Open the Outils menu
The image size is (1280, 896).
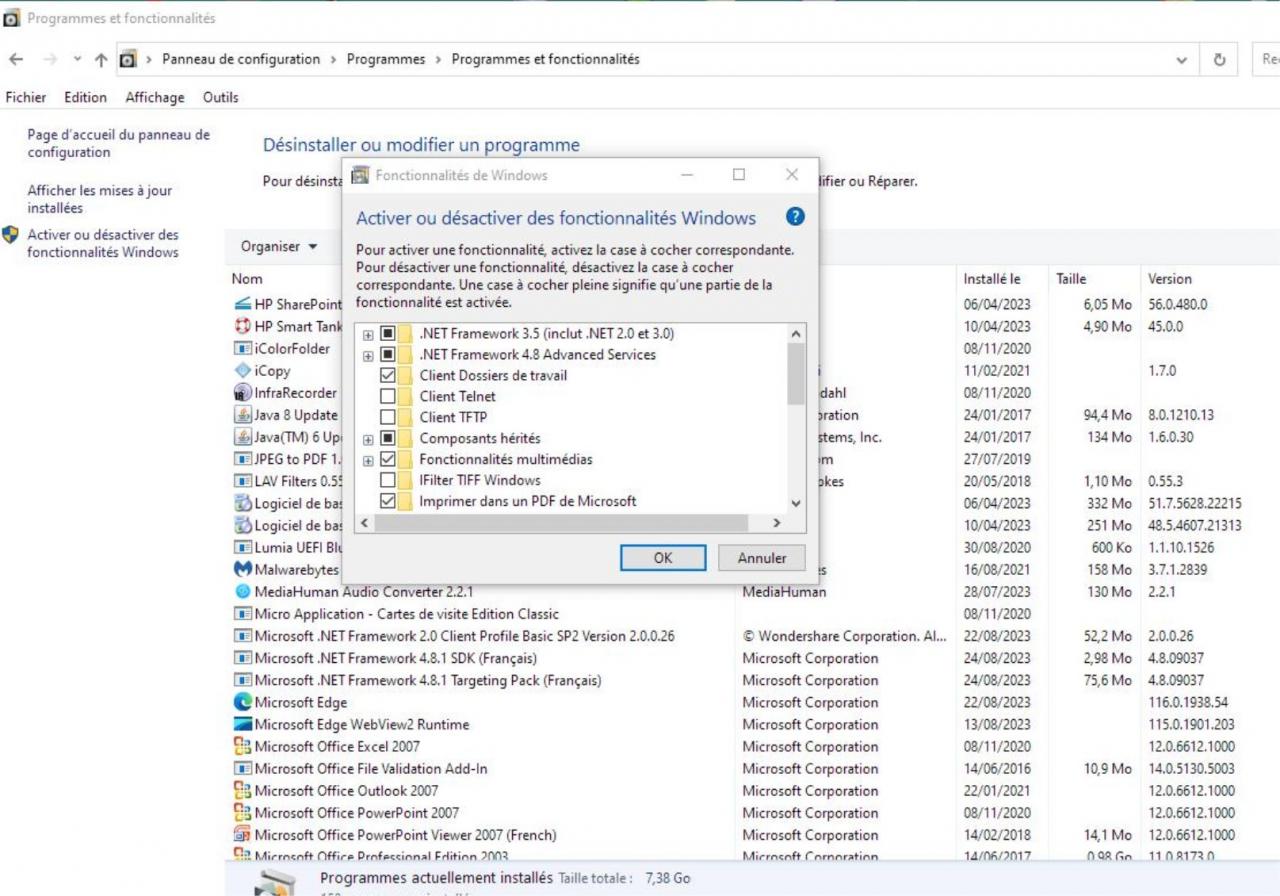coord(221,97)
